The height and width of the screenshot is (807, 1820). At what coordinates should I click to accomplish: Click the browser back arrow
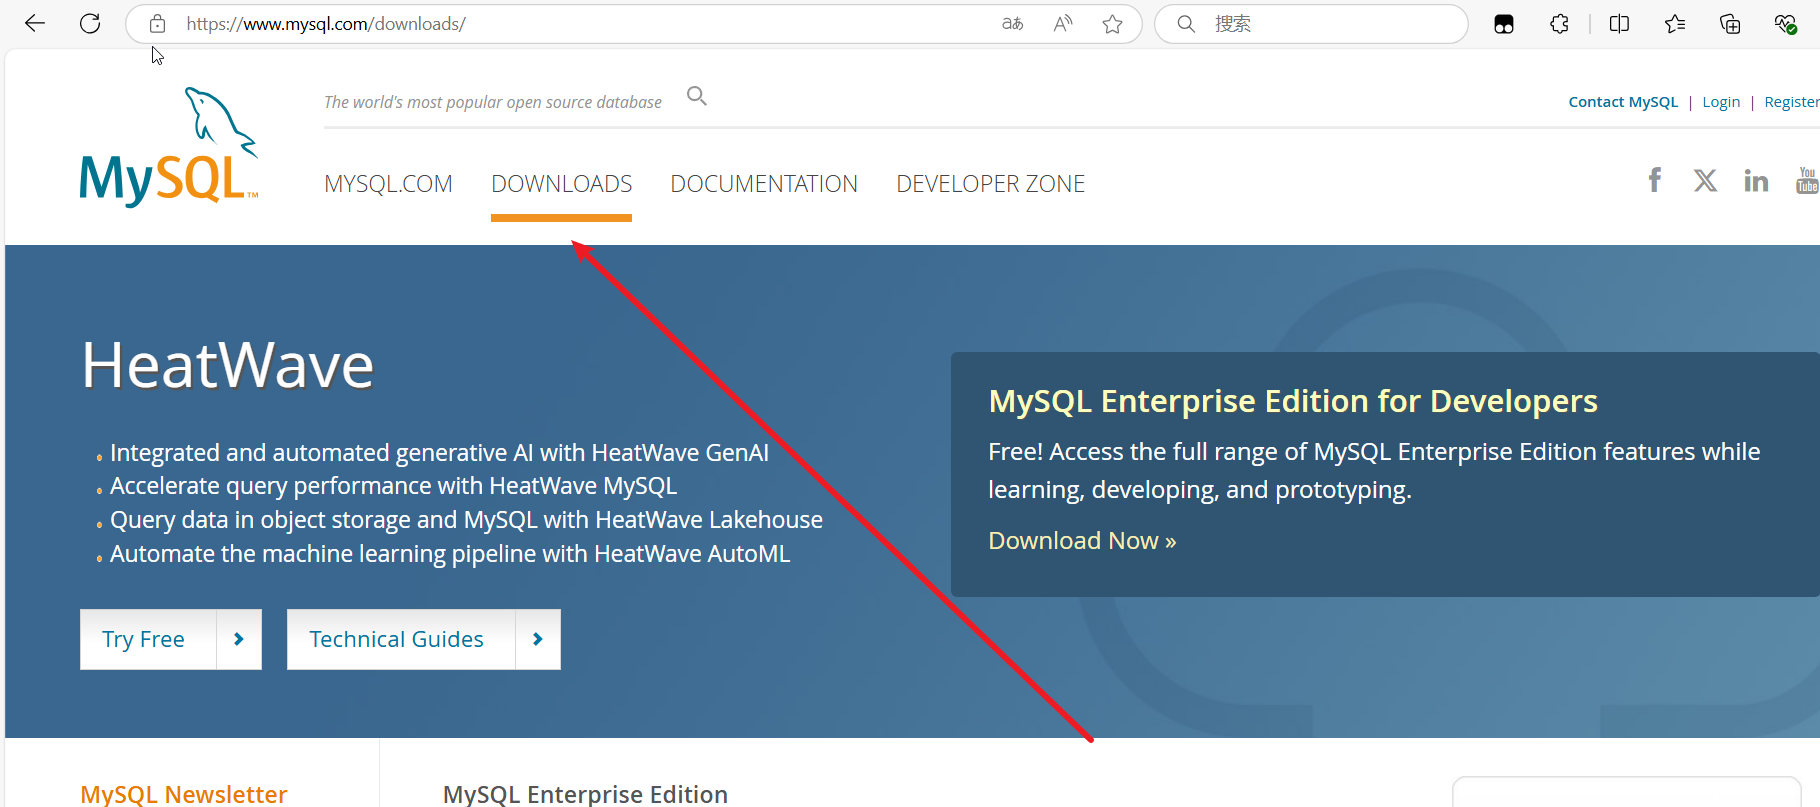[35, 23]
